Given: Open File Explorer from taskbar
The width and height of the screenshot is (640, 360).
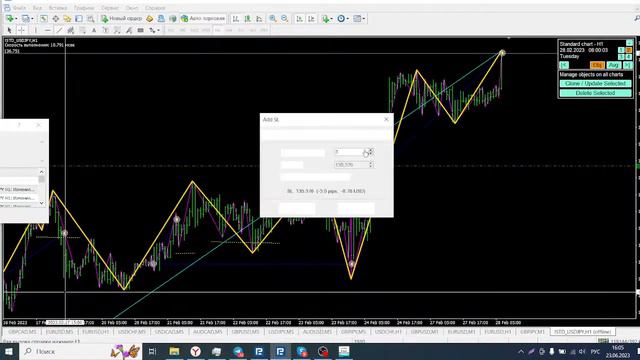Looking at the screenshot, I should pyautogui.click(x=174, y=351).
